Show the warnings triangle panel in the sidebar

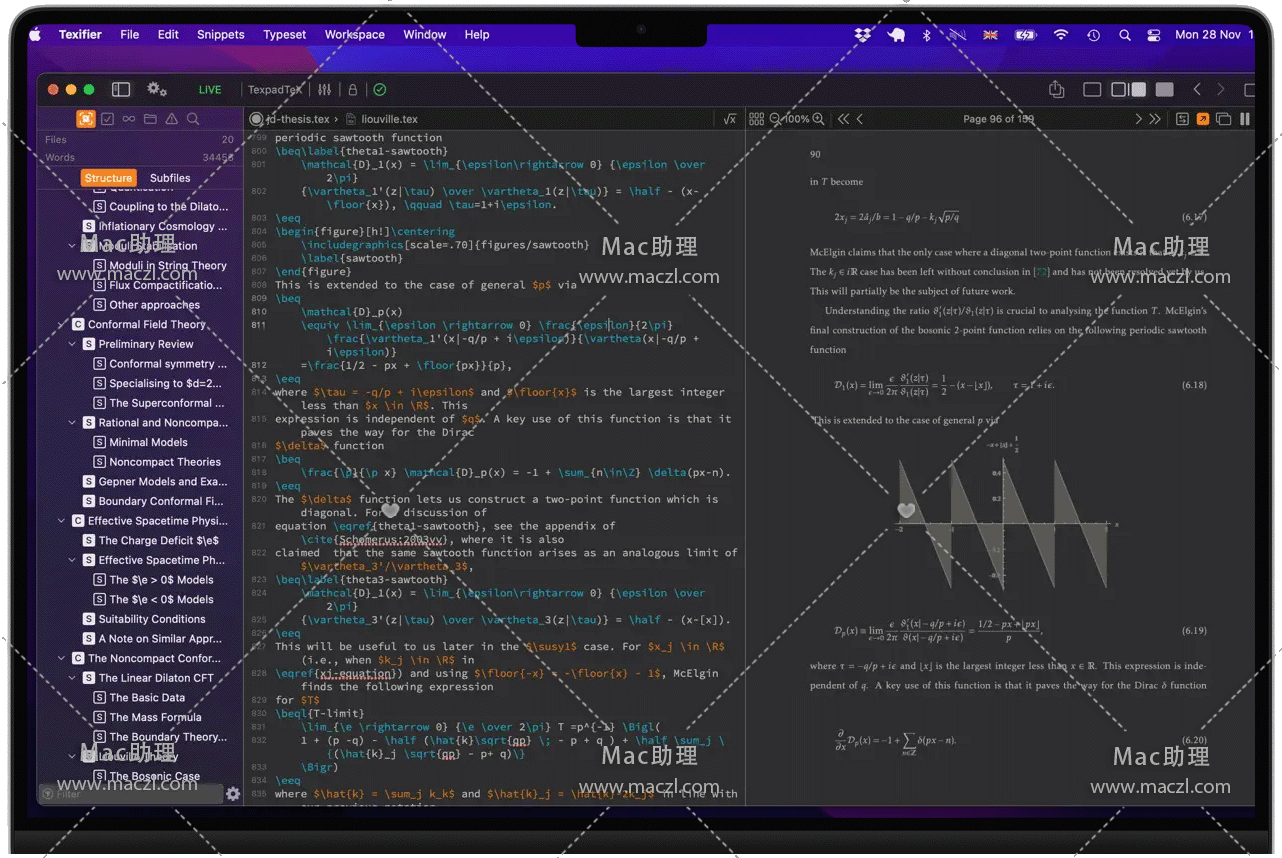[x=172, y=119]
